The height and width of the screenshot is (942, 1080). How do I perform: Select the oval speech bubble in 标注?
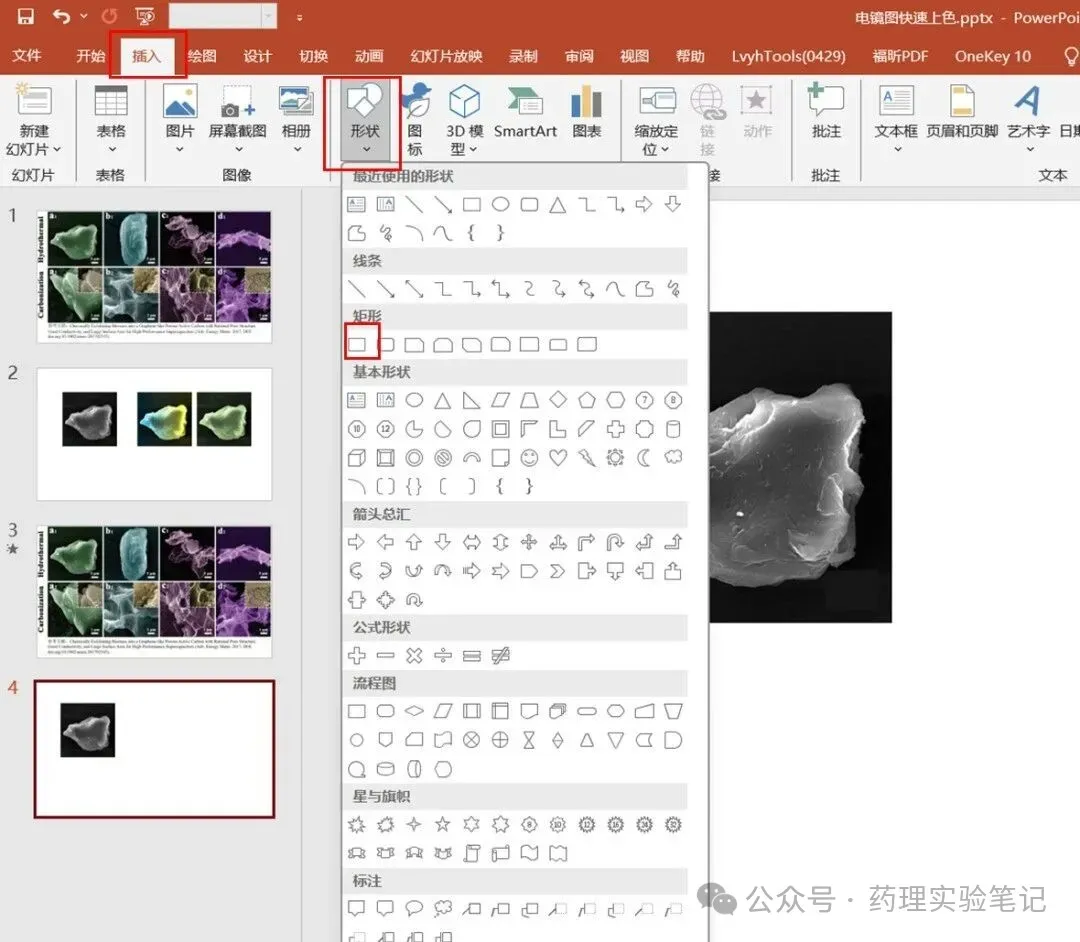(414, 909)
